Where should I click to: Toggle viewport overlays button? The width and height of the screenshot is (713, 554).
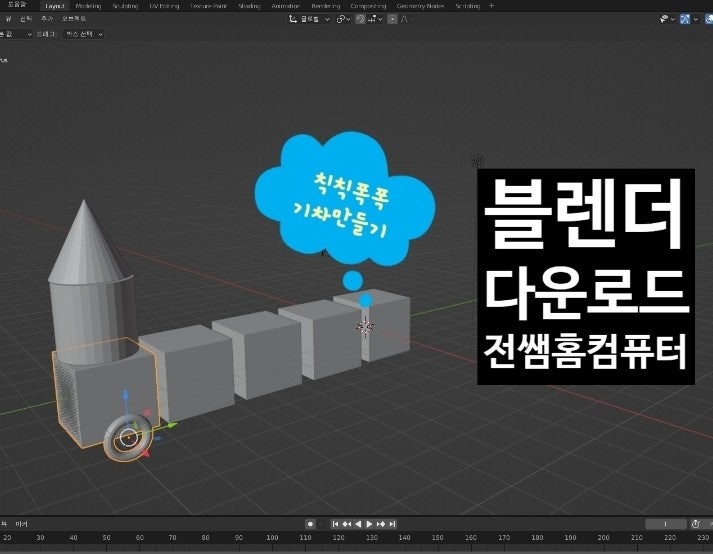coord(708,19)
